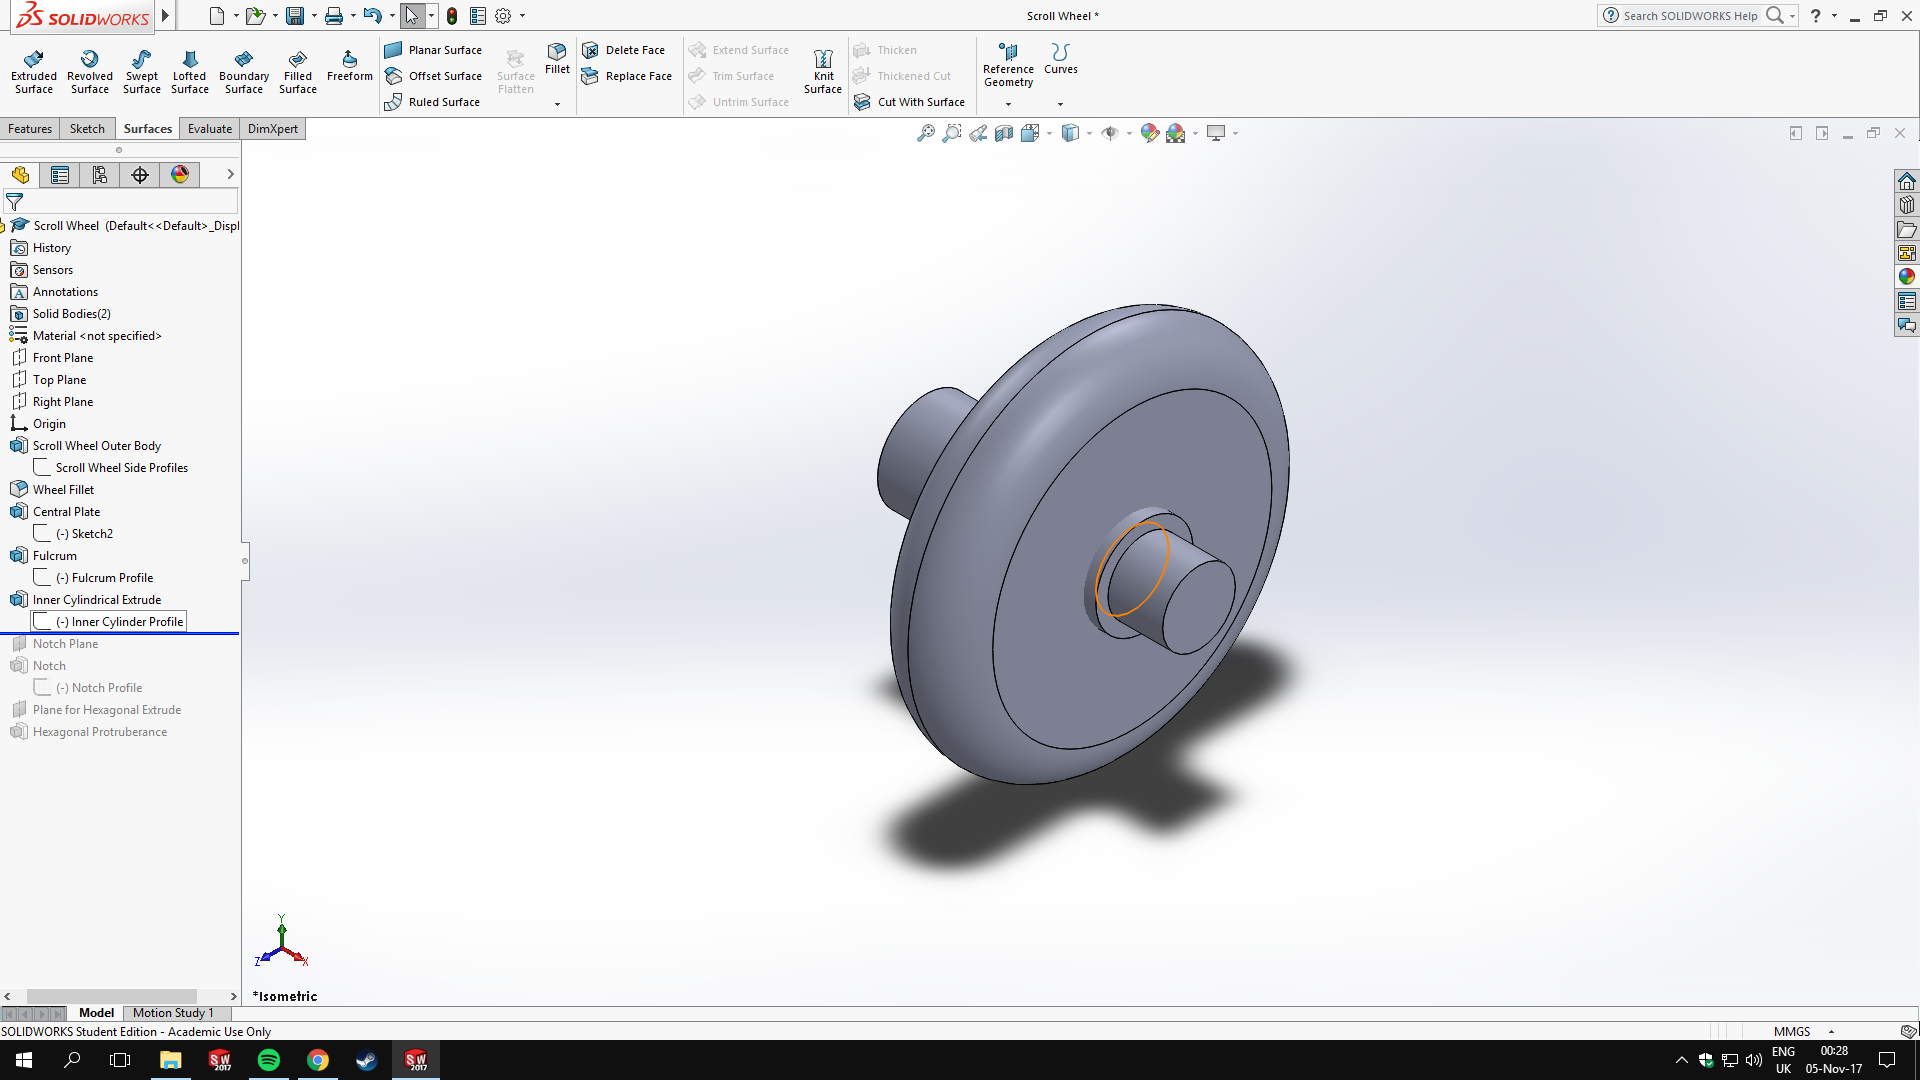Click the Ruled Surface tool
The height and width of the screenshot is (1080, 1920).
click(x=432, y=102)
